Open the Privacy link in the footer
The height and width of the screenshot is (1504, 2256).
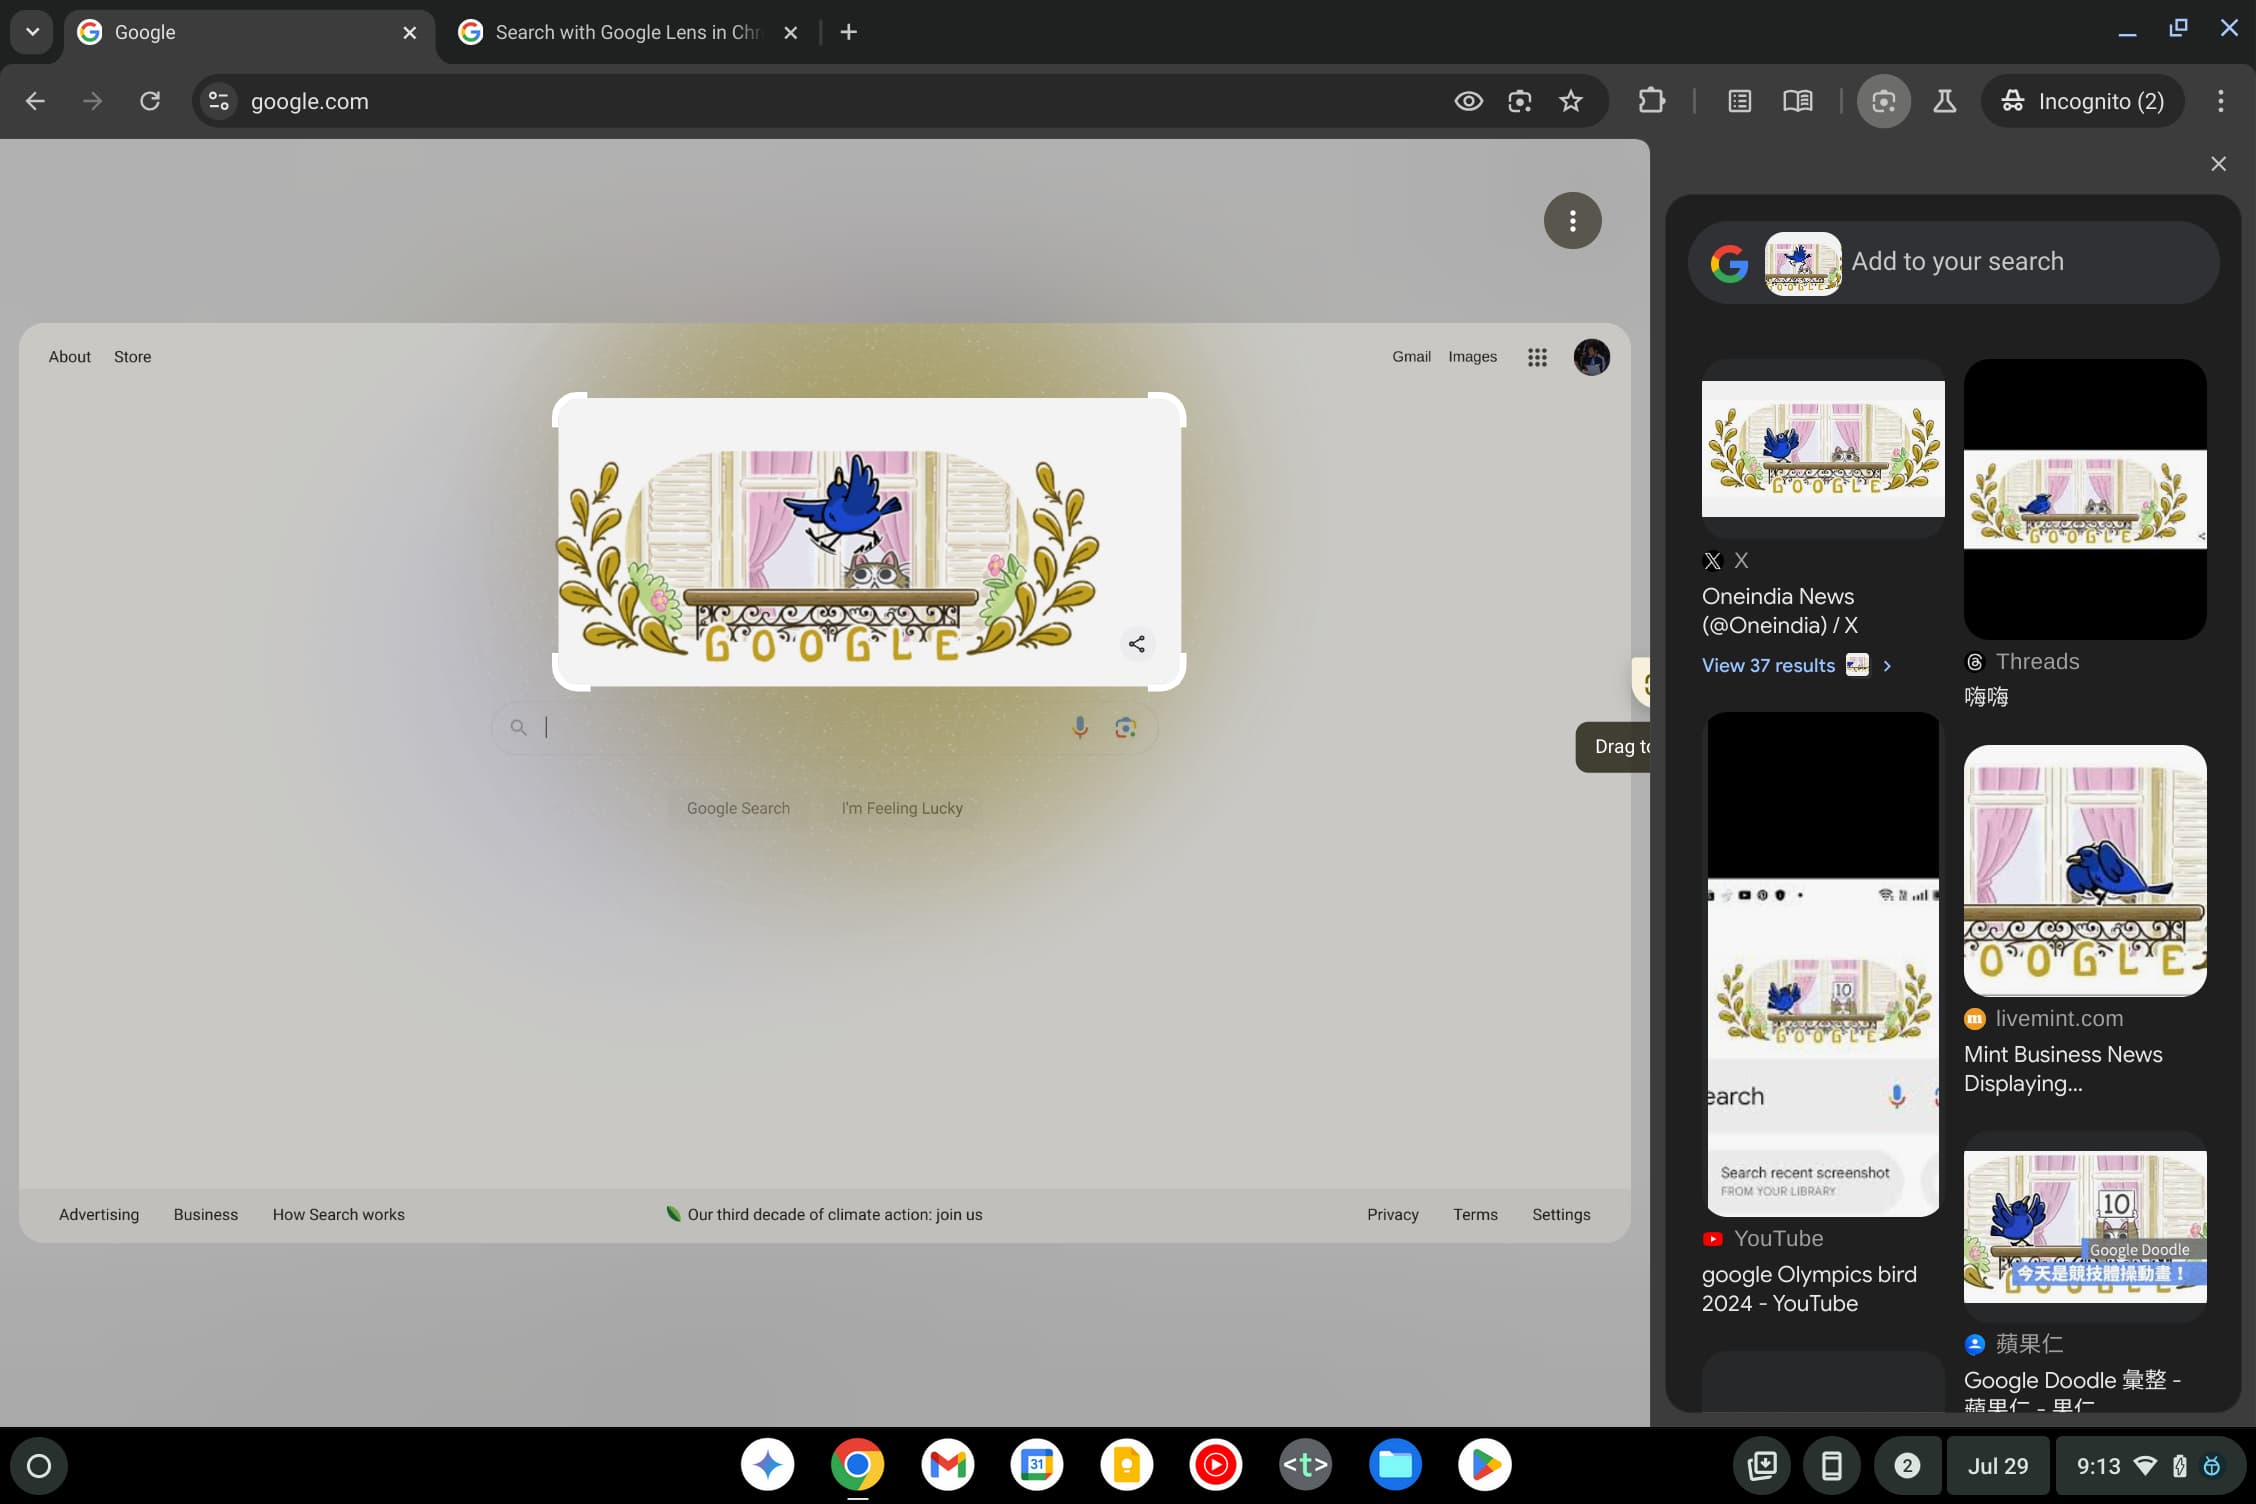pos(1392,1214)
